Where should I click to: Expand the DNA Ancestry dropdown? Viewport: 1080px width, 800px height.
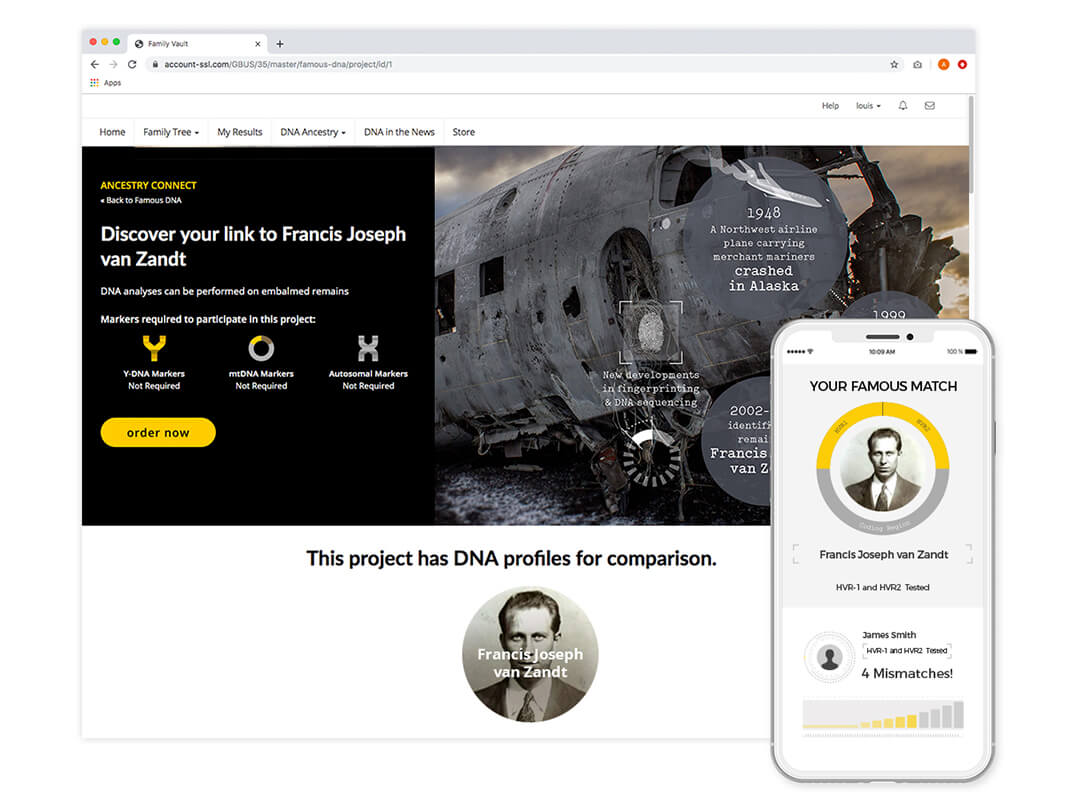(313, 132)
